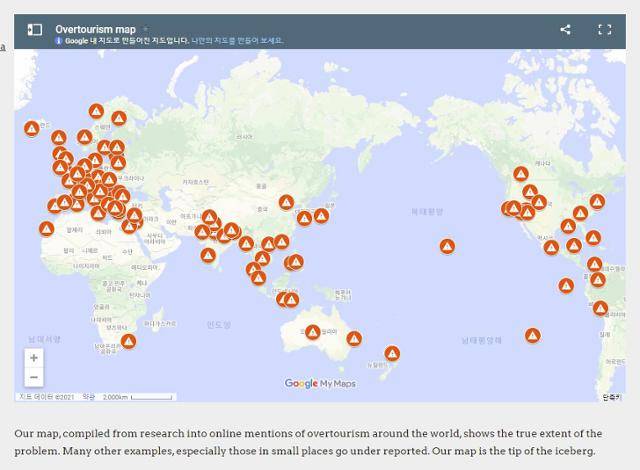Click the Google My Maps logo
This screenshot has width=640, height=470.
click(x=320, y=383)
